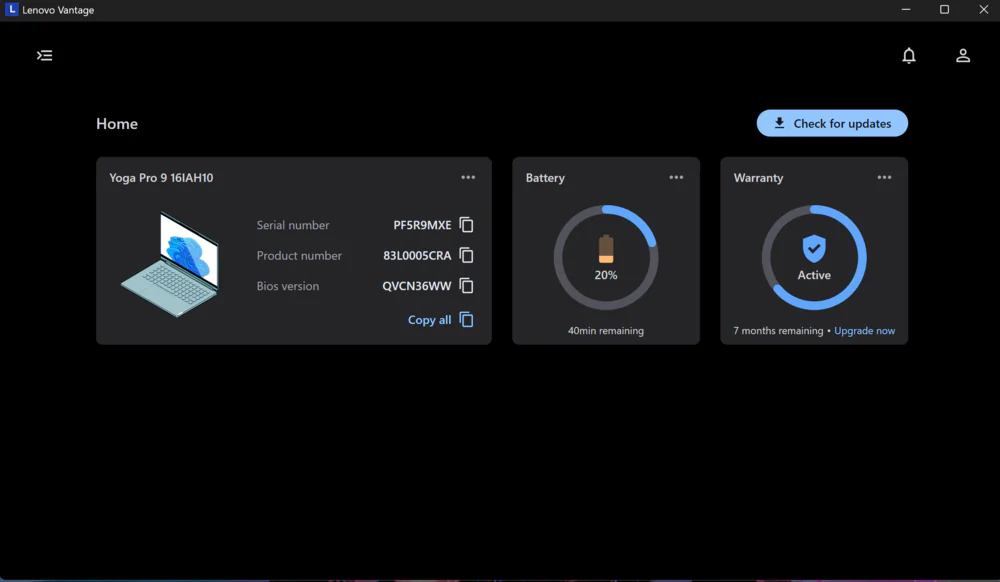
Task: Expand the sidebar navigation menu
Action: point(44,56)
